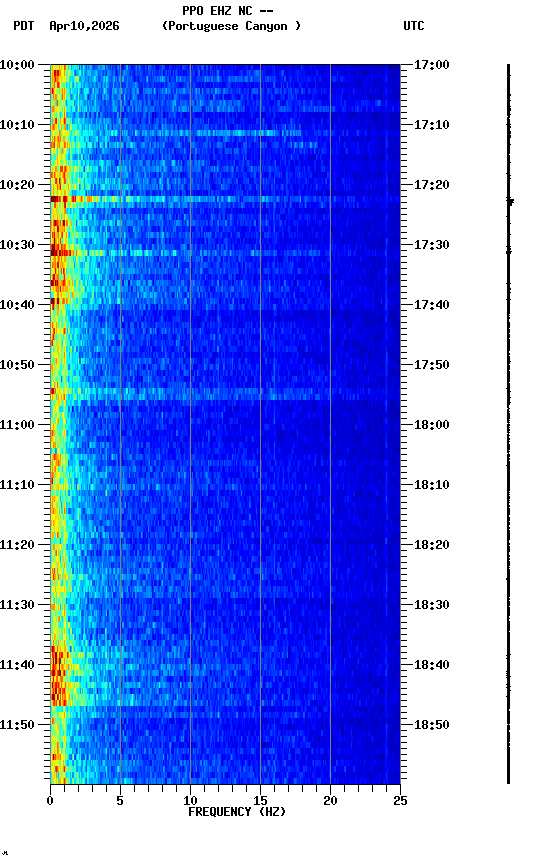The width and height of the screenshot is (552, 864).
Task: Click the FREQUENCY (HZ) axis title
Action: (x=237, y=813)
